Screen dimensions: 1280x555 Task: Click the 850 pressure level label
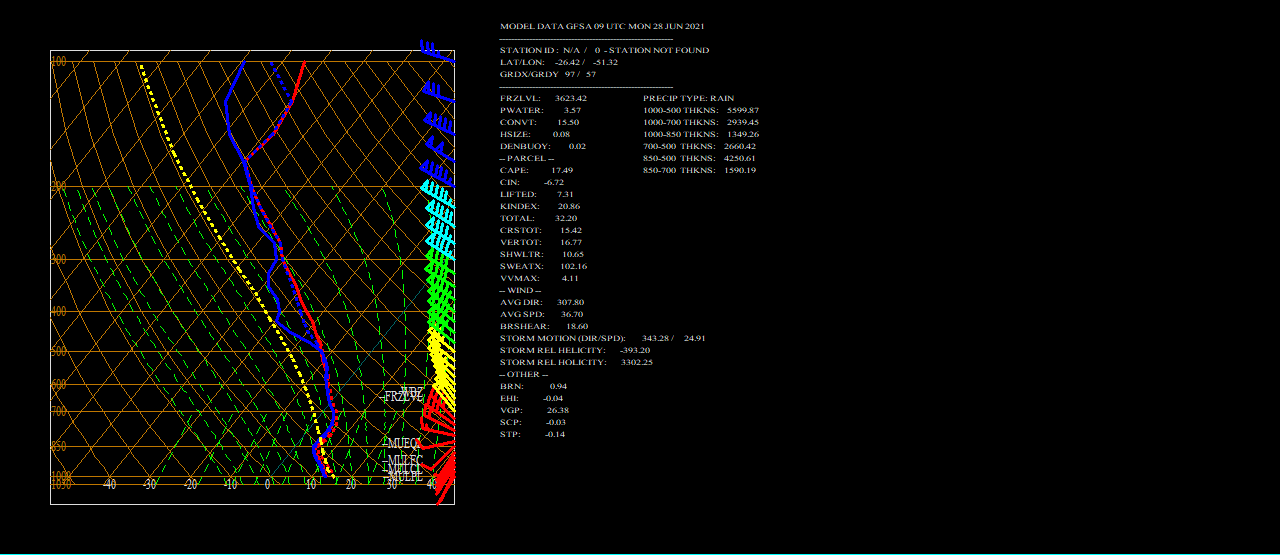(x=58, y=446)
